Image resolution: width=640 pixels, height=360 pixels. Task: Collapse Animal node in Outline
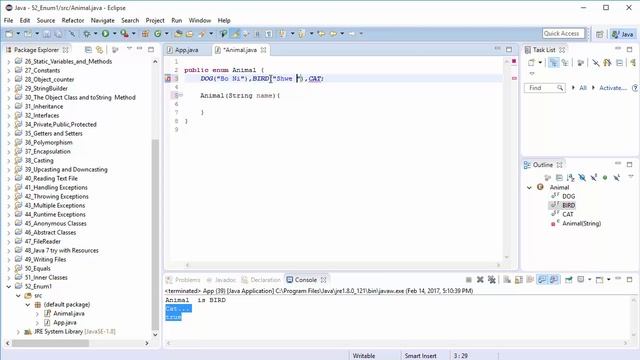coord(529,187)
